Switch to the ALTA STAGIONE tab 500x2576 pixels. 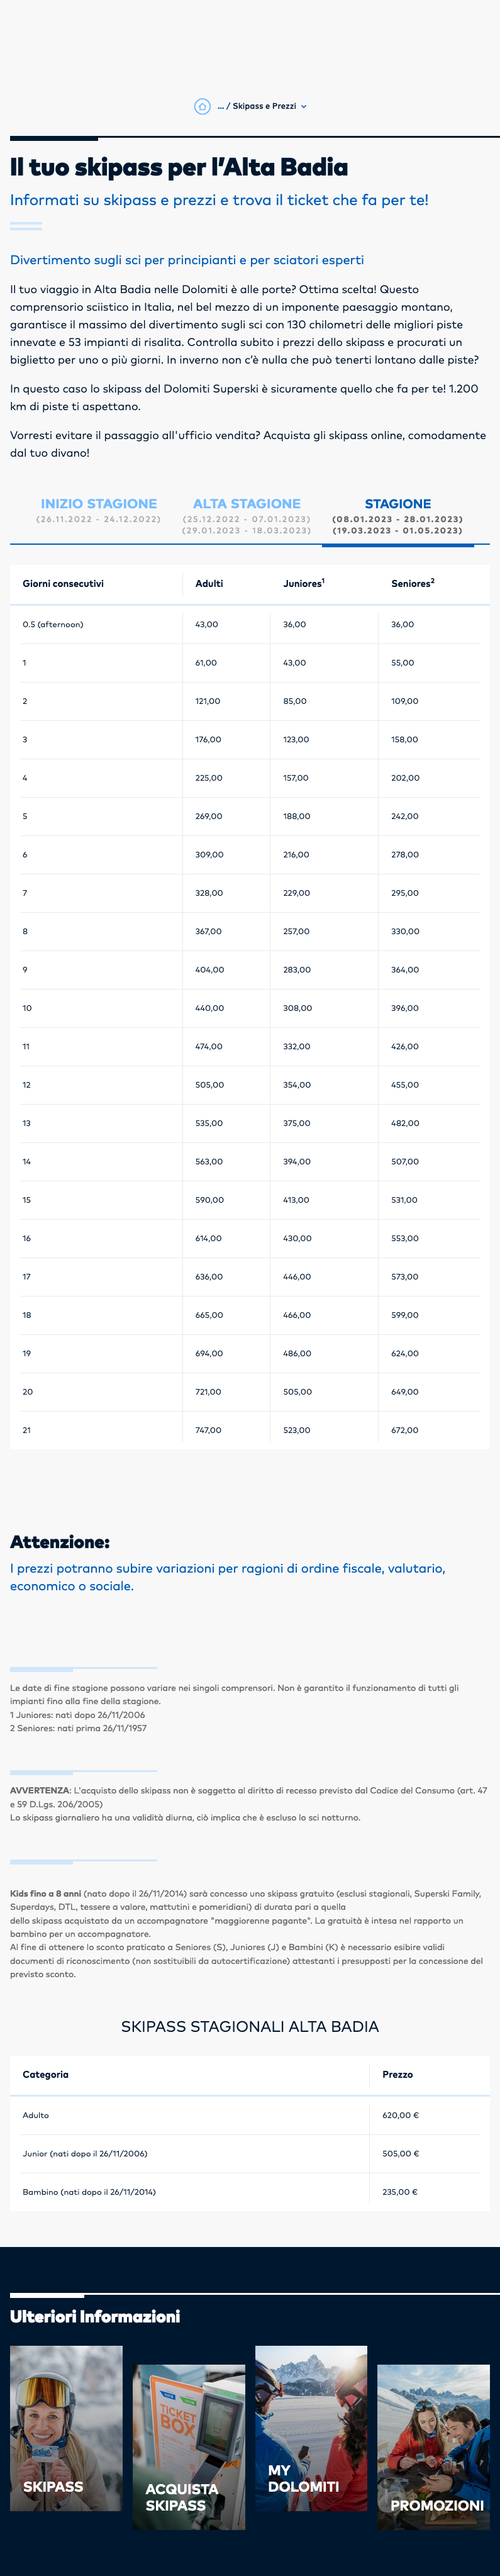(247, 516)
